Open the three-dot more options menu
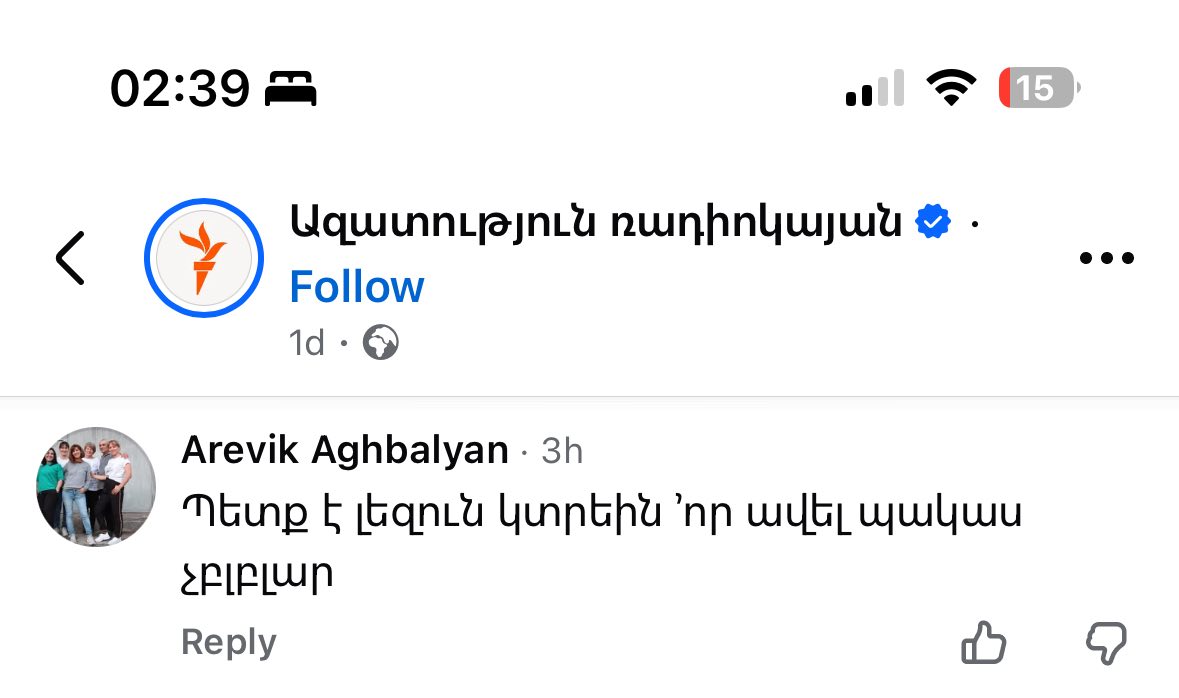This screenshot has height=698, width=1179. pos(1107,258)
